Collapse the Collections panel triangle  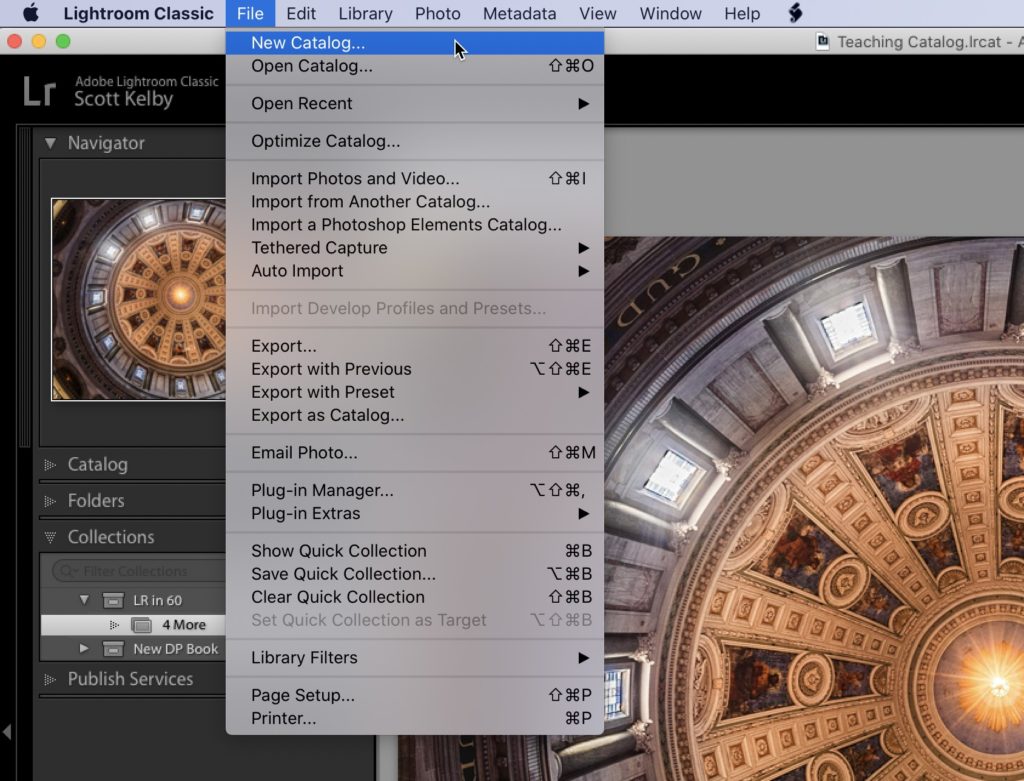point(50,537)
